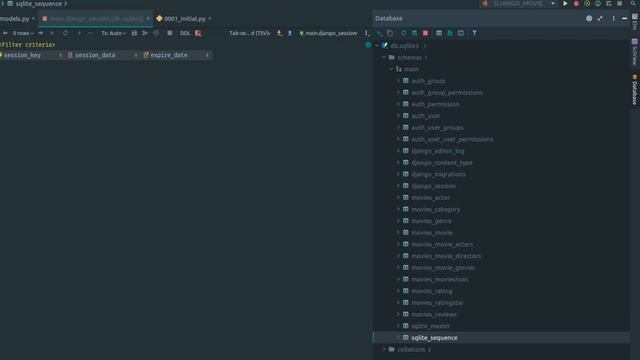Select the django_migrations table

(438, 174)
